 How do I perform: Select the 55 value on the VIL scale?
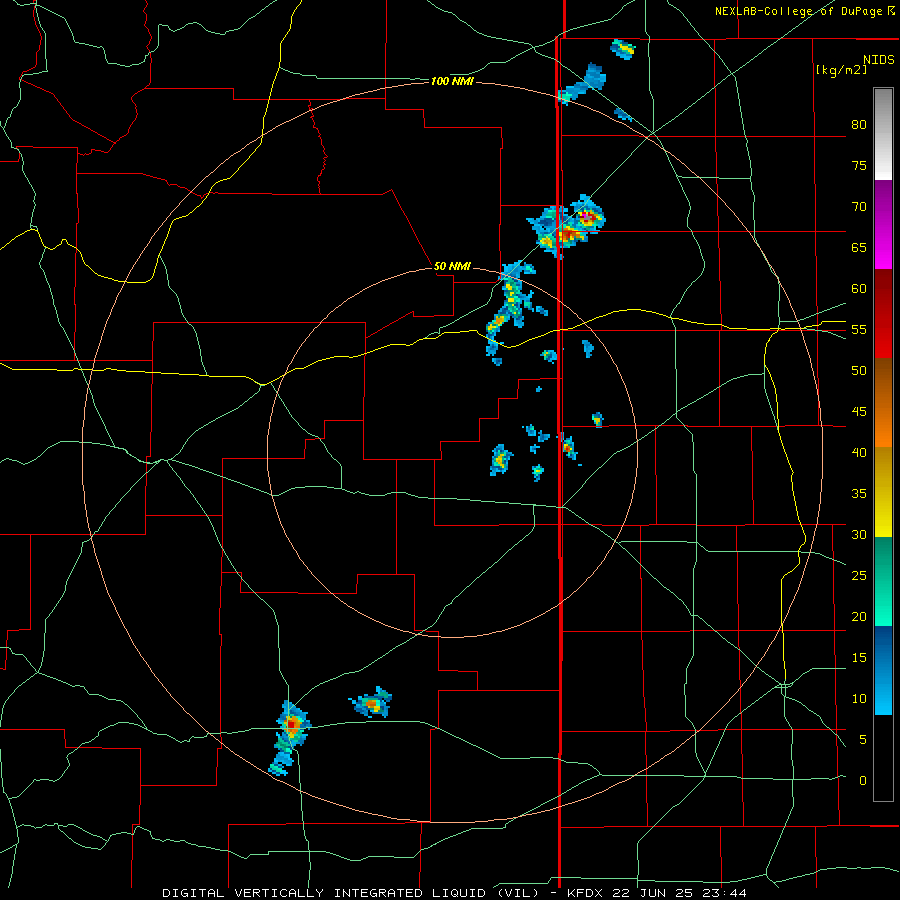(x=859, y=329)
